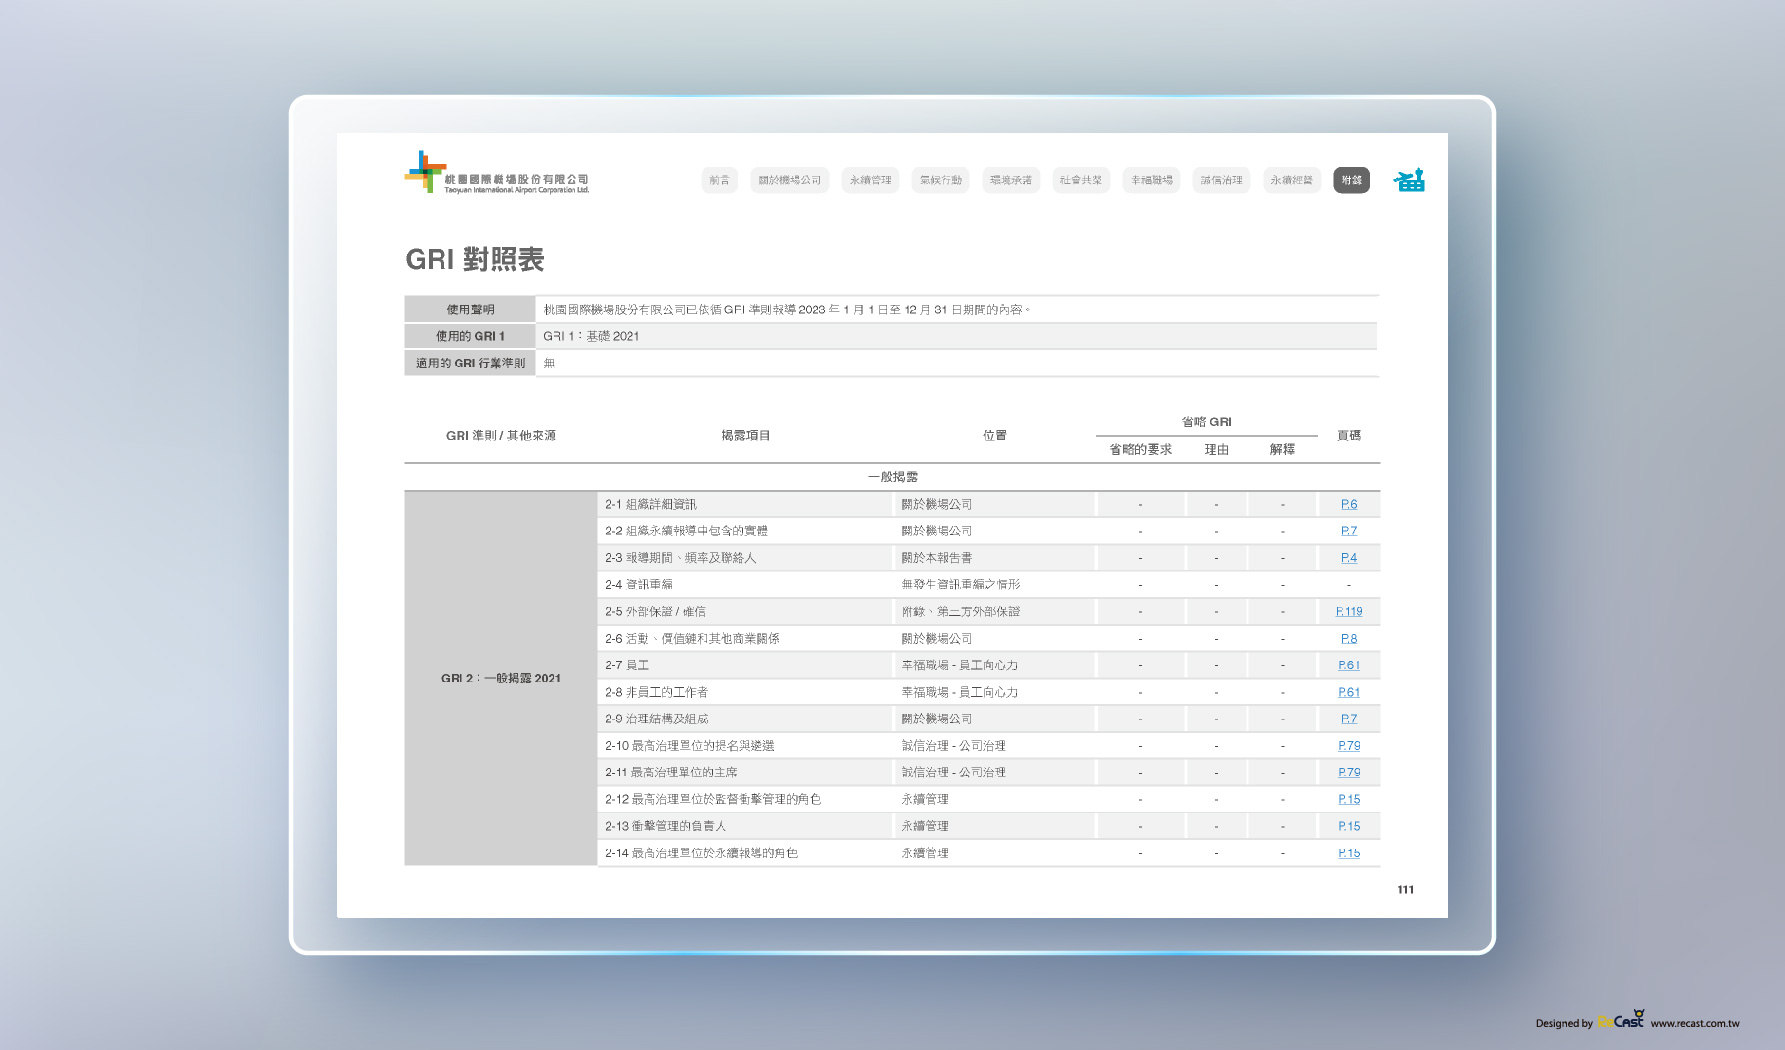Click the 位置 column header
Viewport: 1785px width, 1050px height.
(994, 435)
